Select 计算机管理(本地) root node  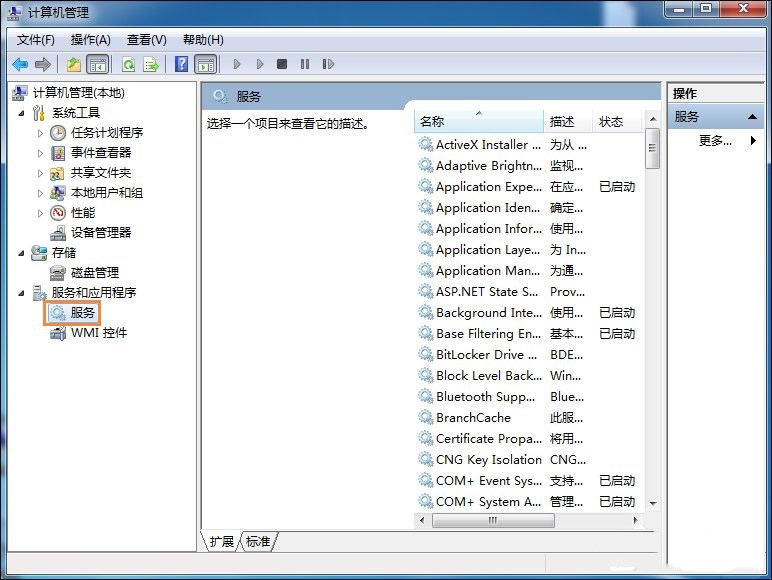tap(78, 93)
